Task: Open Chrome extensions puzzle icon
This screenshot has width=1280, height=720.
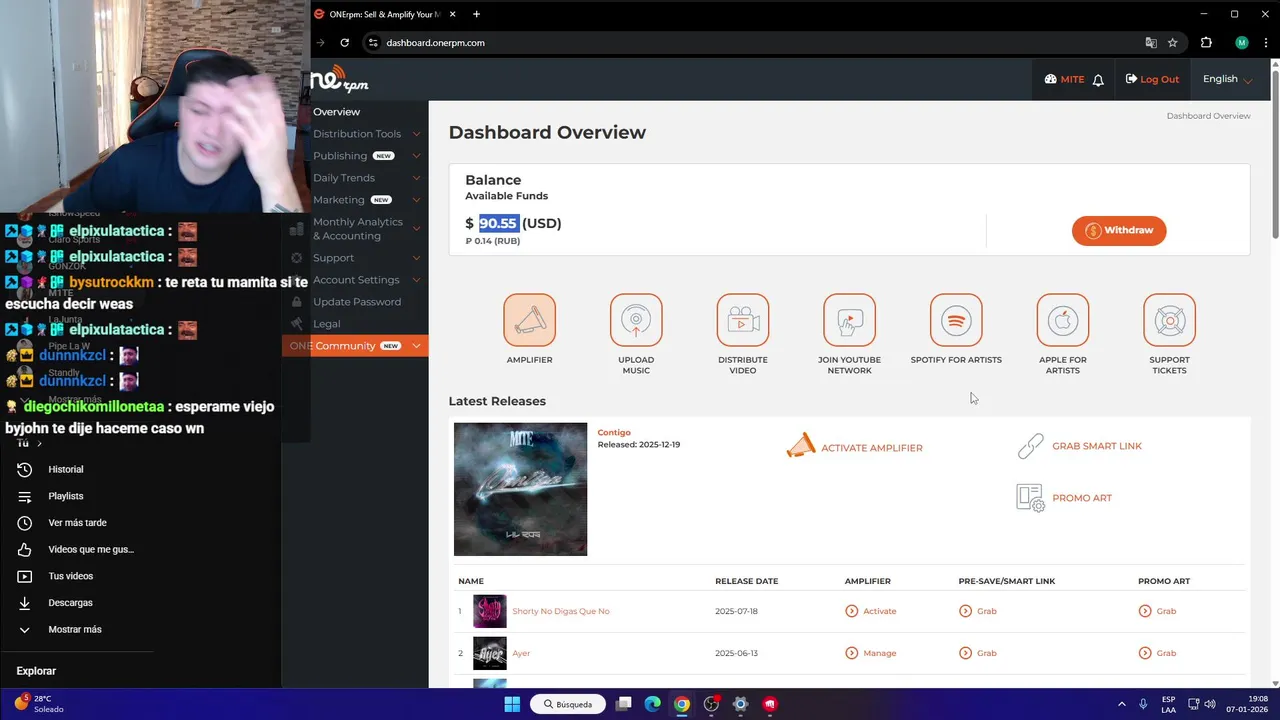Action: pyautogui.click(x=1206, y=43)
